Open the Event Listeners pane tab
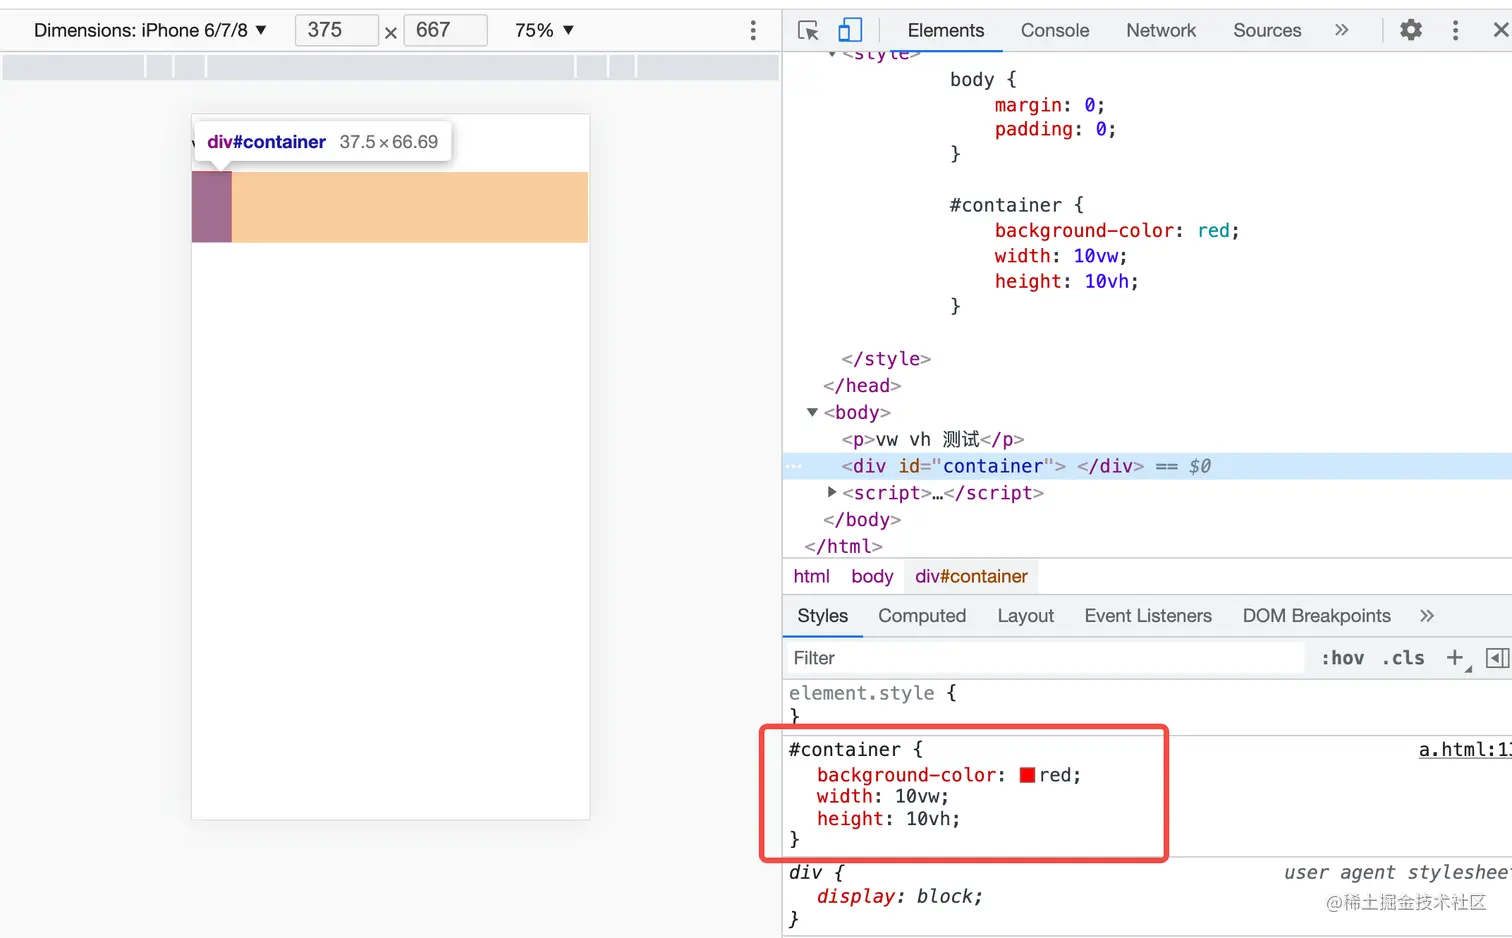1512x938 pixels. pos(1147,616)
